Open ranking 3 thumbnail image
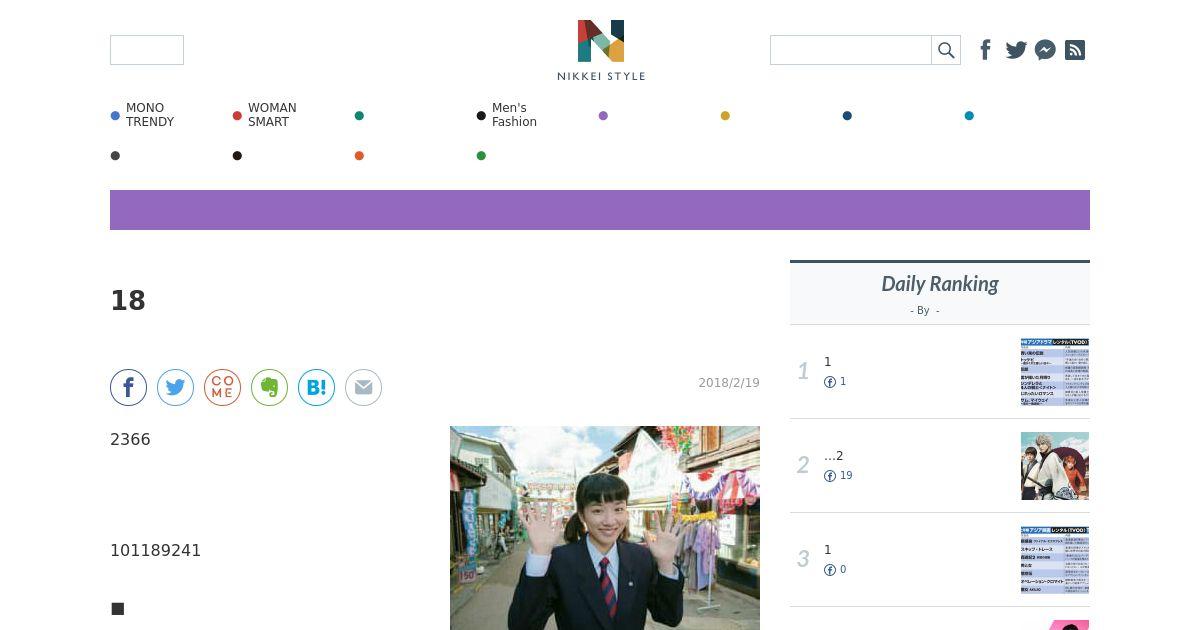 point(1055,560)
